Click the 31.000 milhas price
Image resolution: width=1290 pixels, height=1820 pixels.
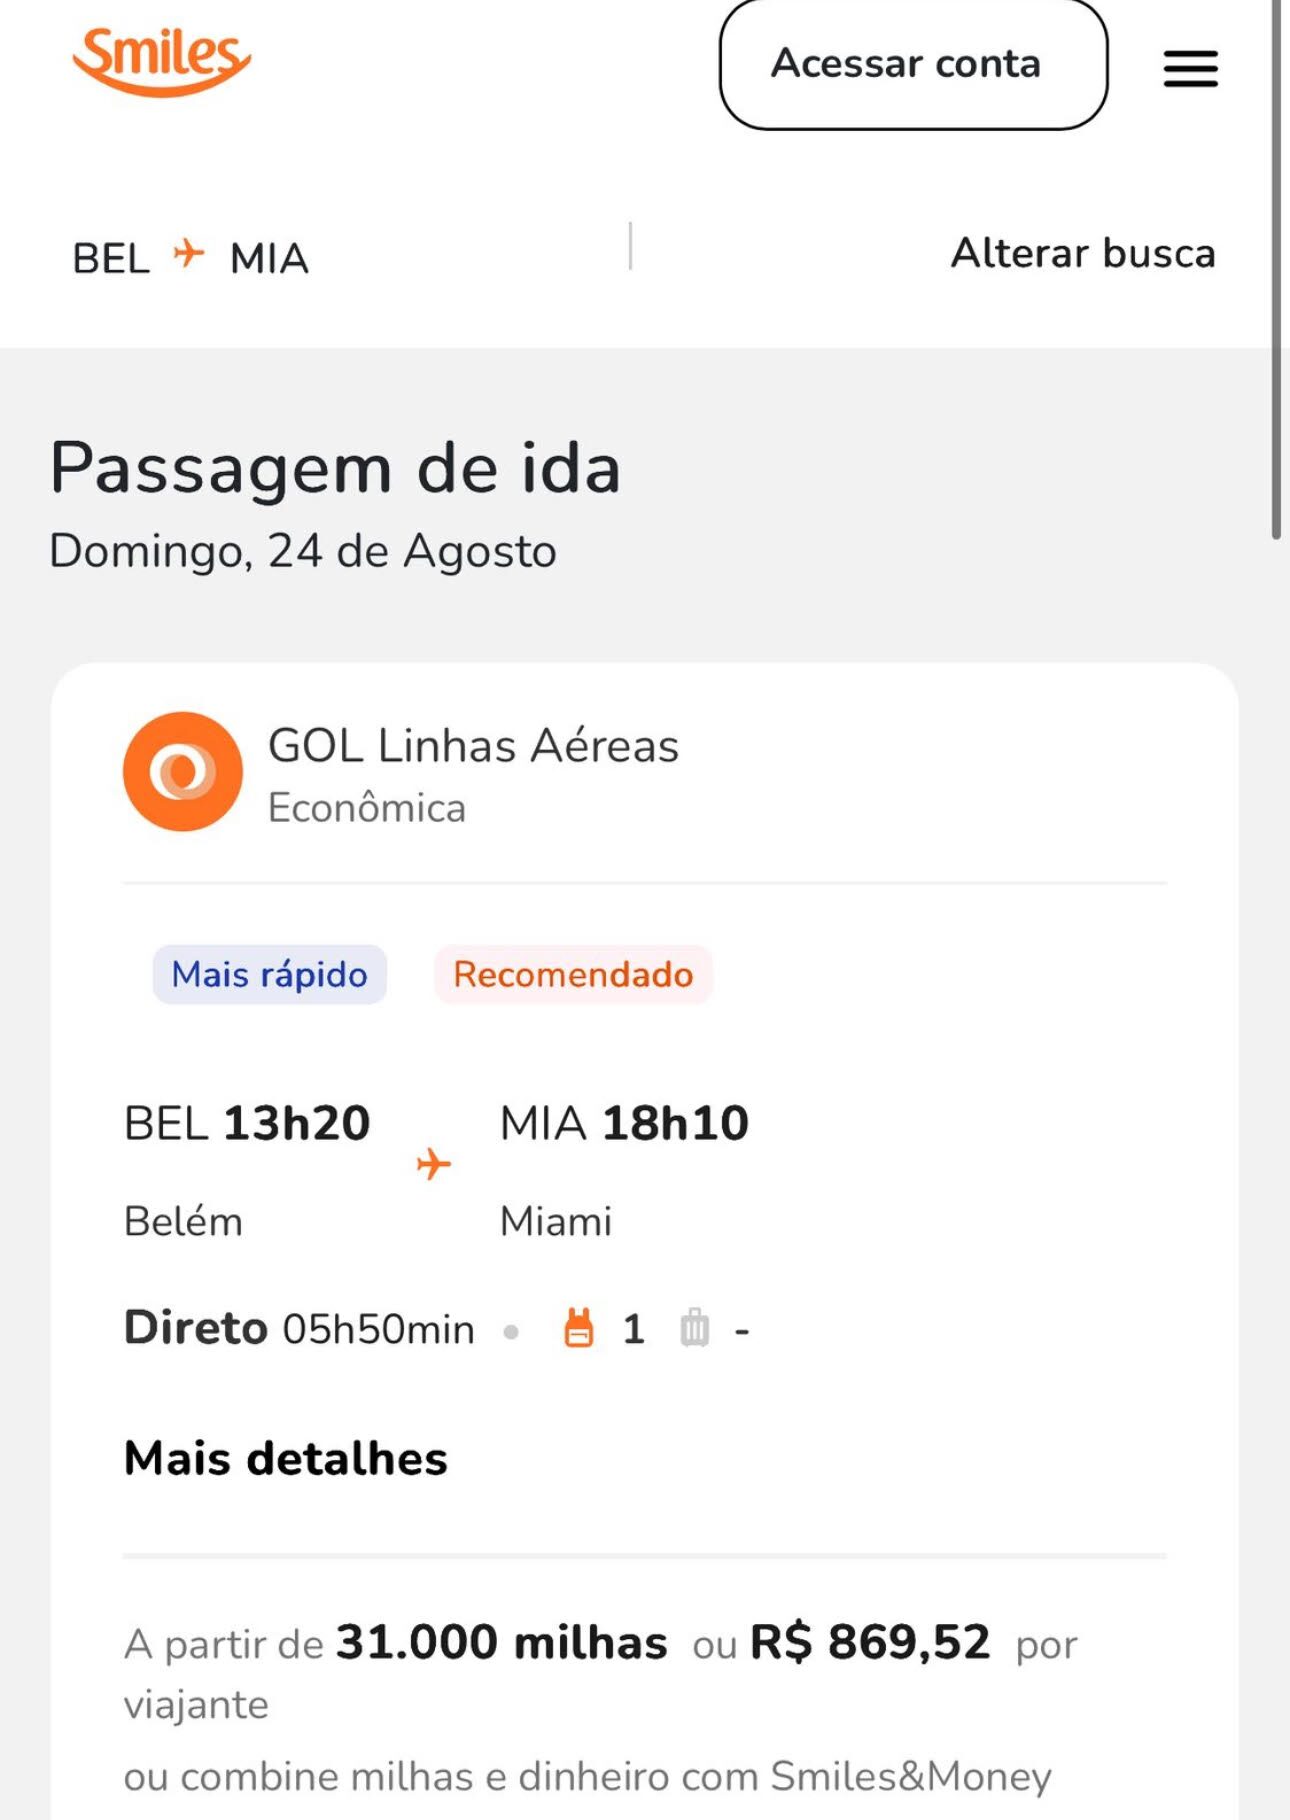(x=501, y=1643)
